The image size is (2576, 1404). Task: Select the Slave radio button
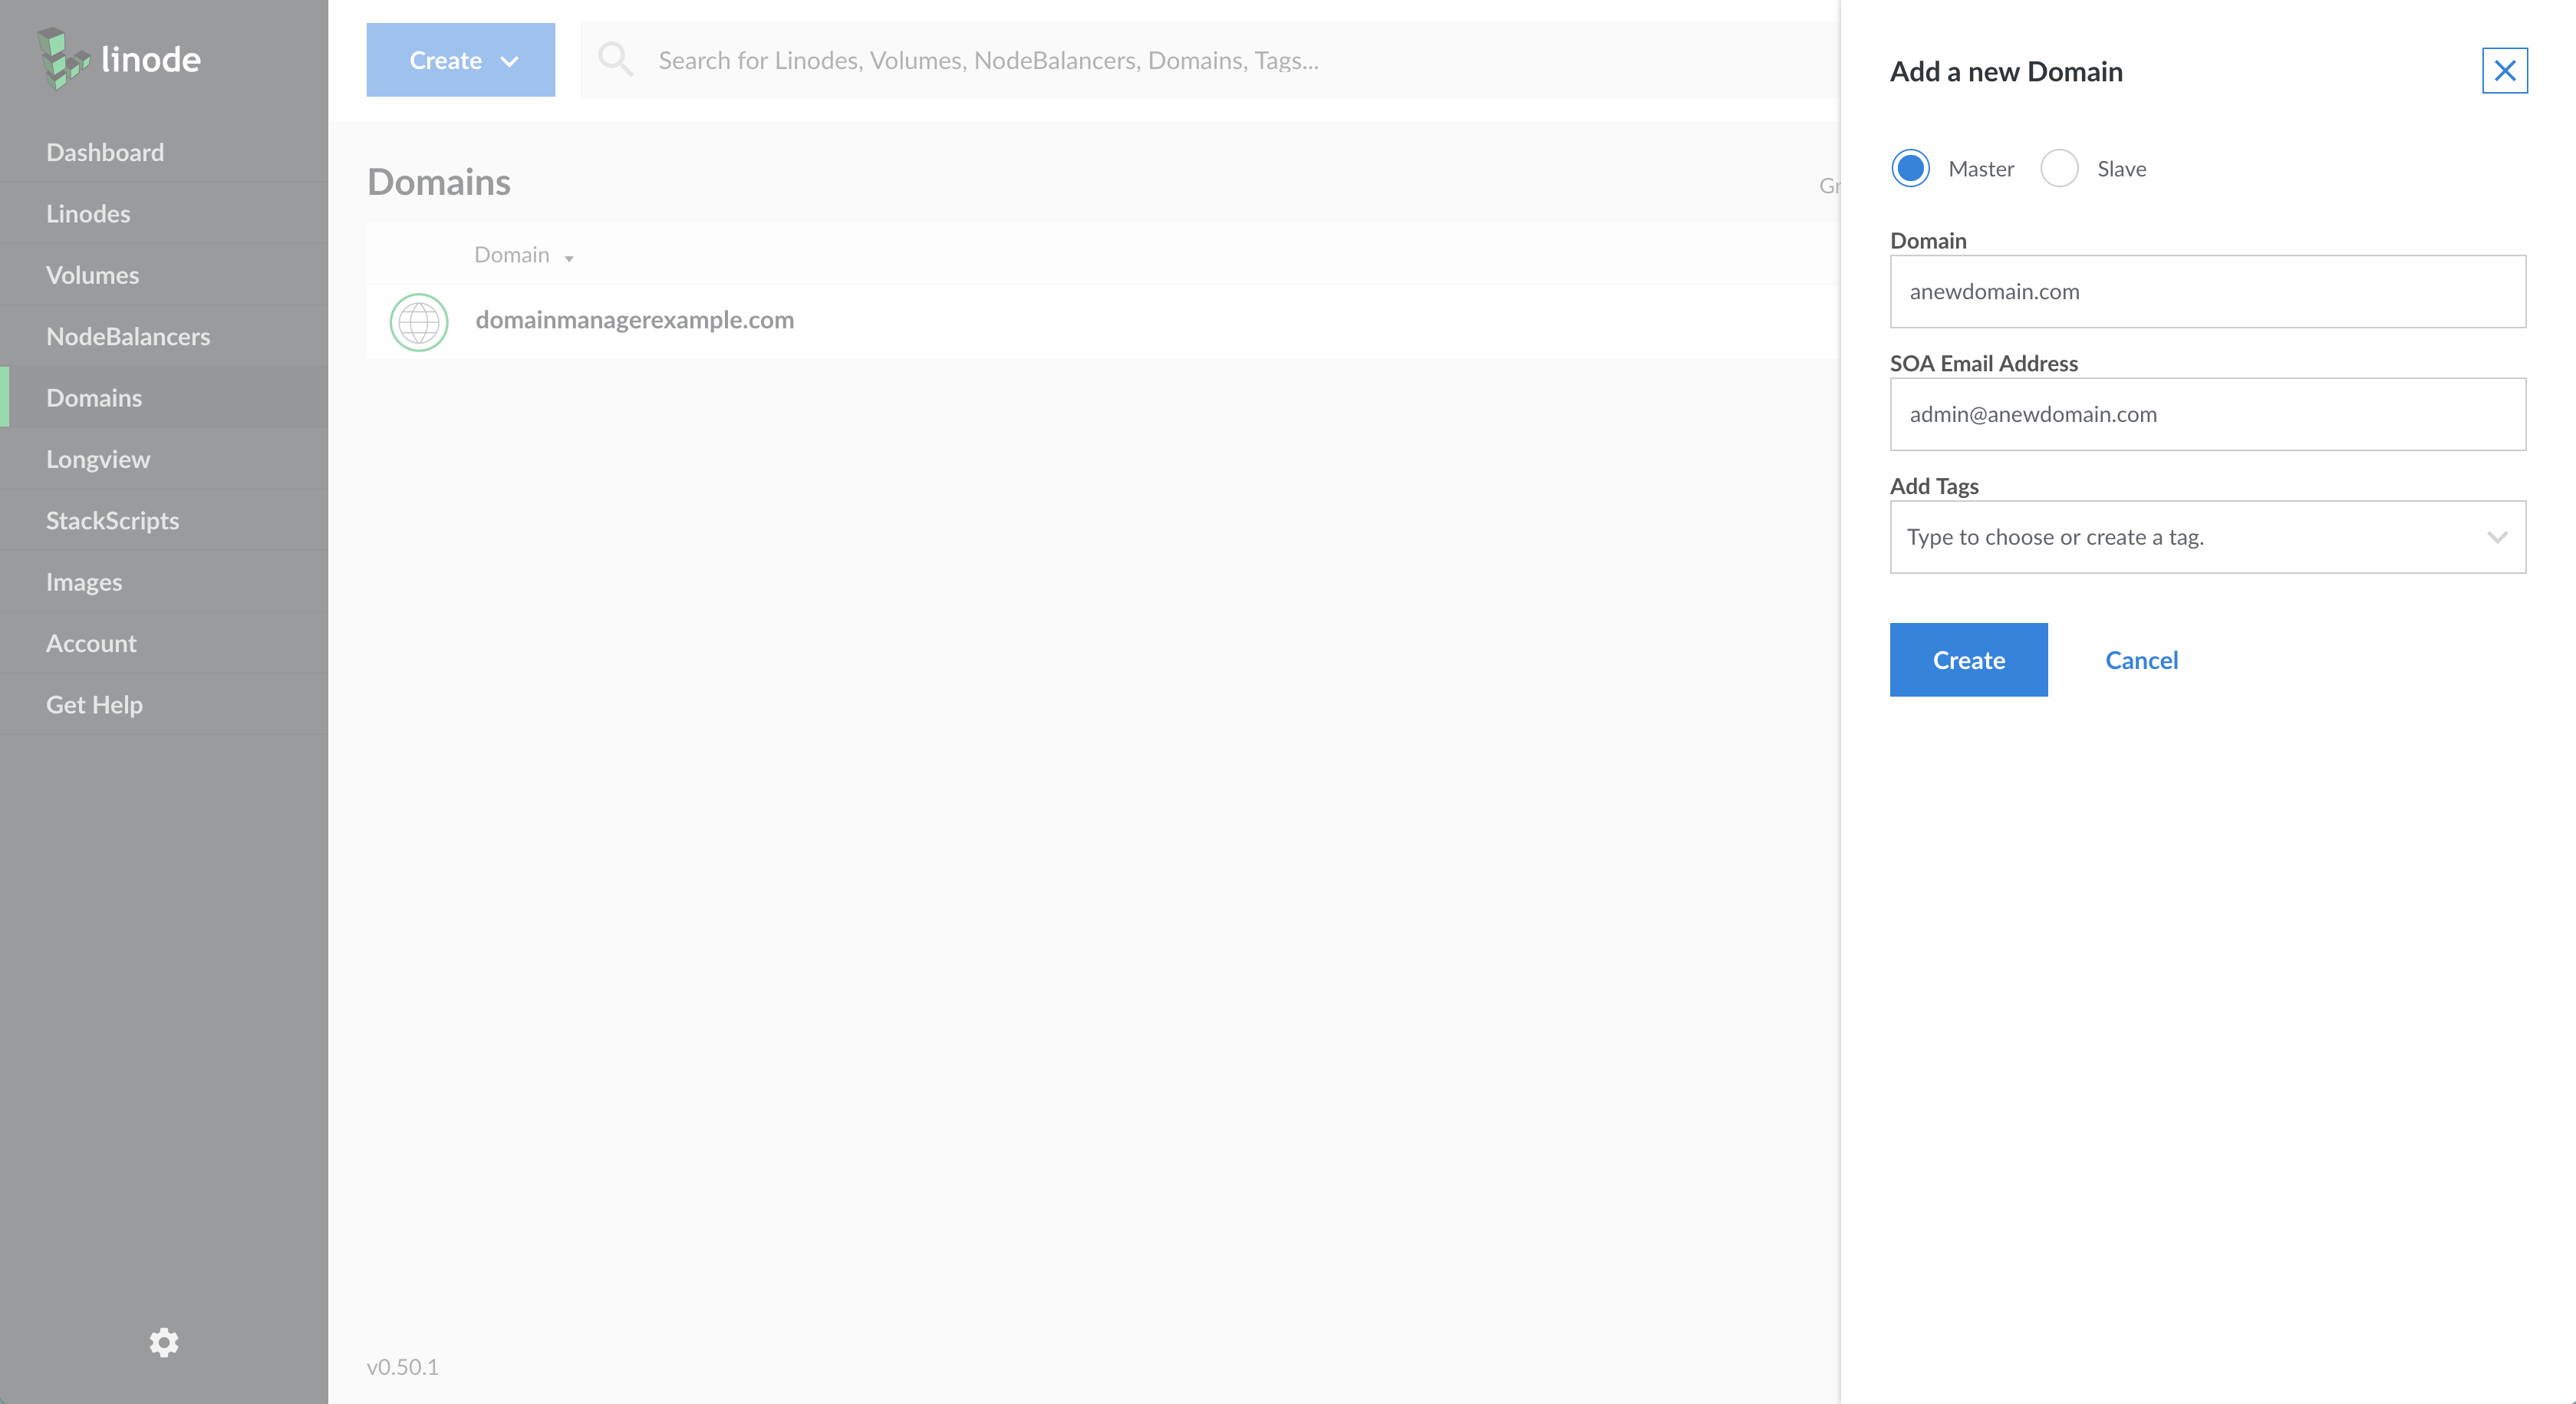(2059, 168)
